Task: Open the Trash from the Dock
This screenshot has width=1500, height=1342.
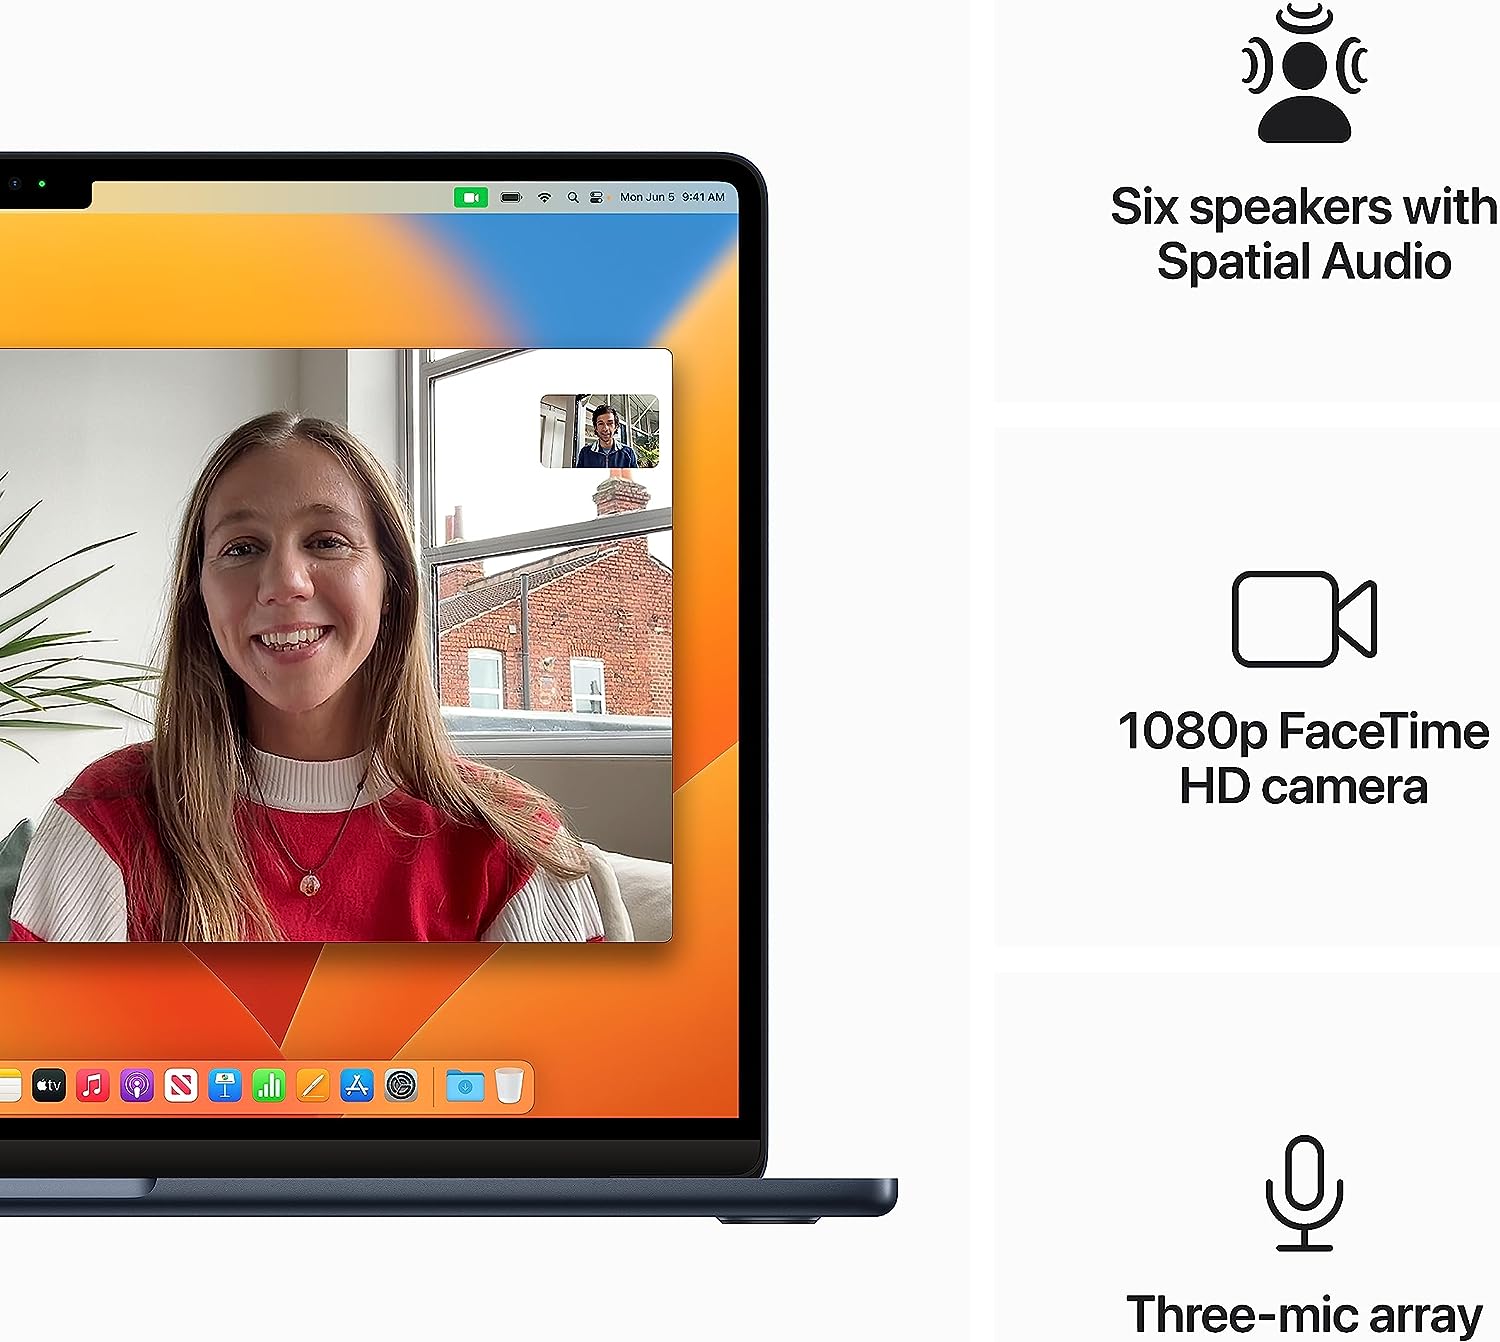Action: (x=510, y=1087)
